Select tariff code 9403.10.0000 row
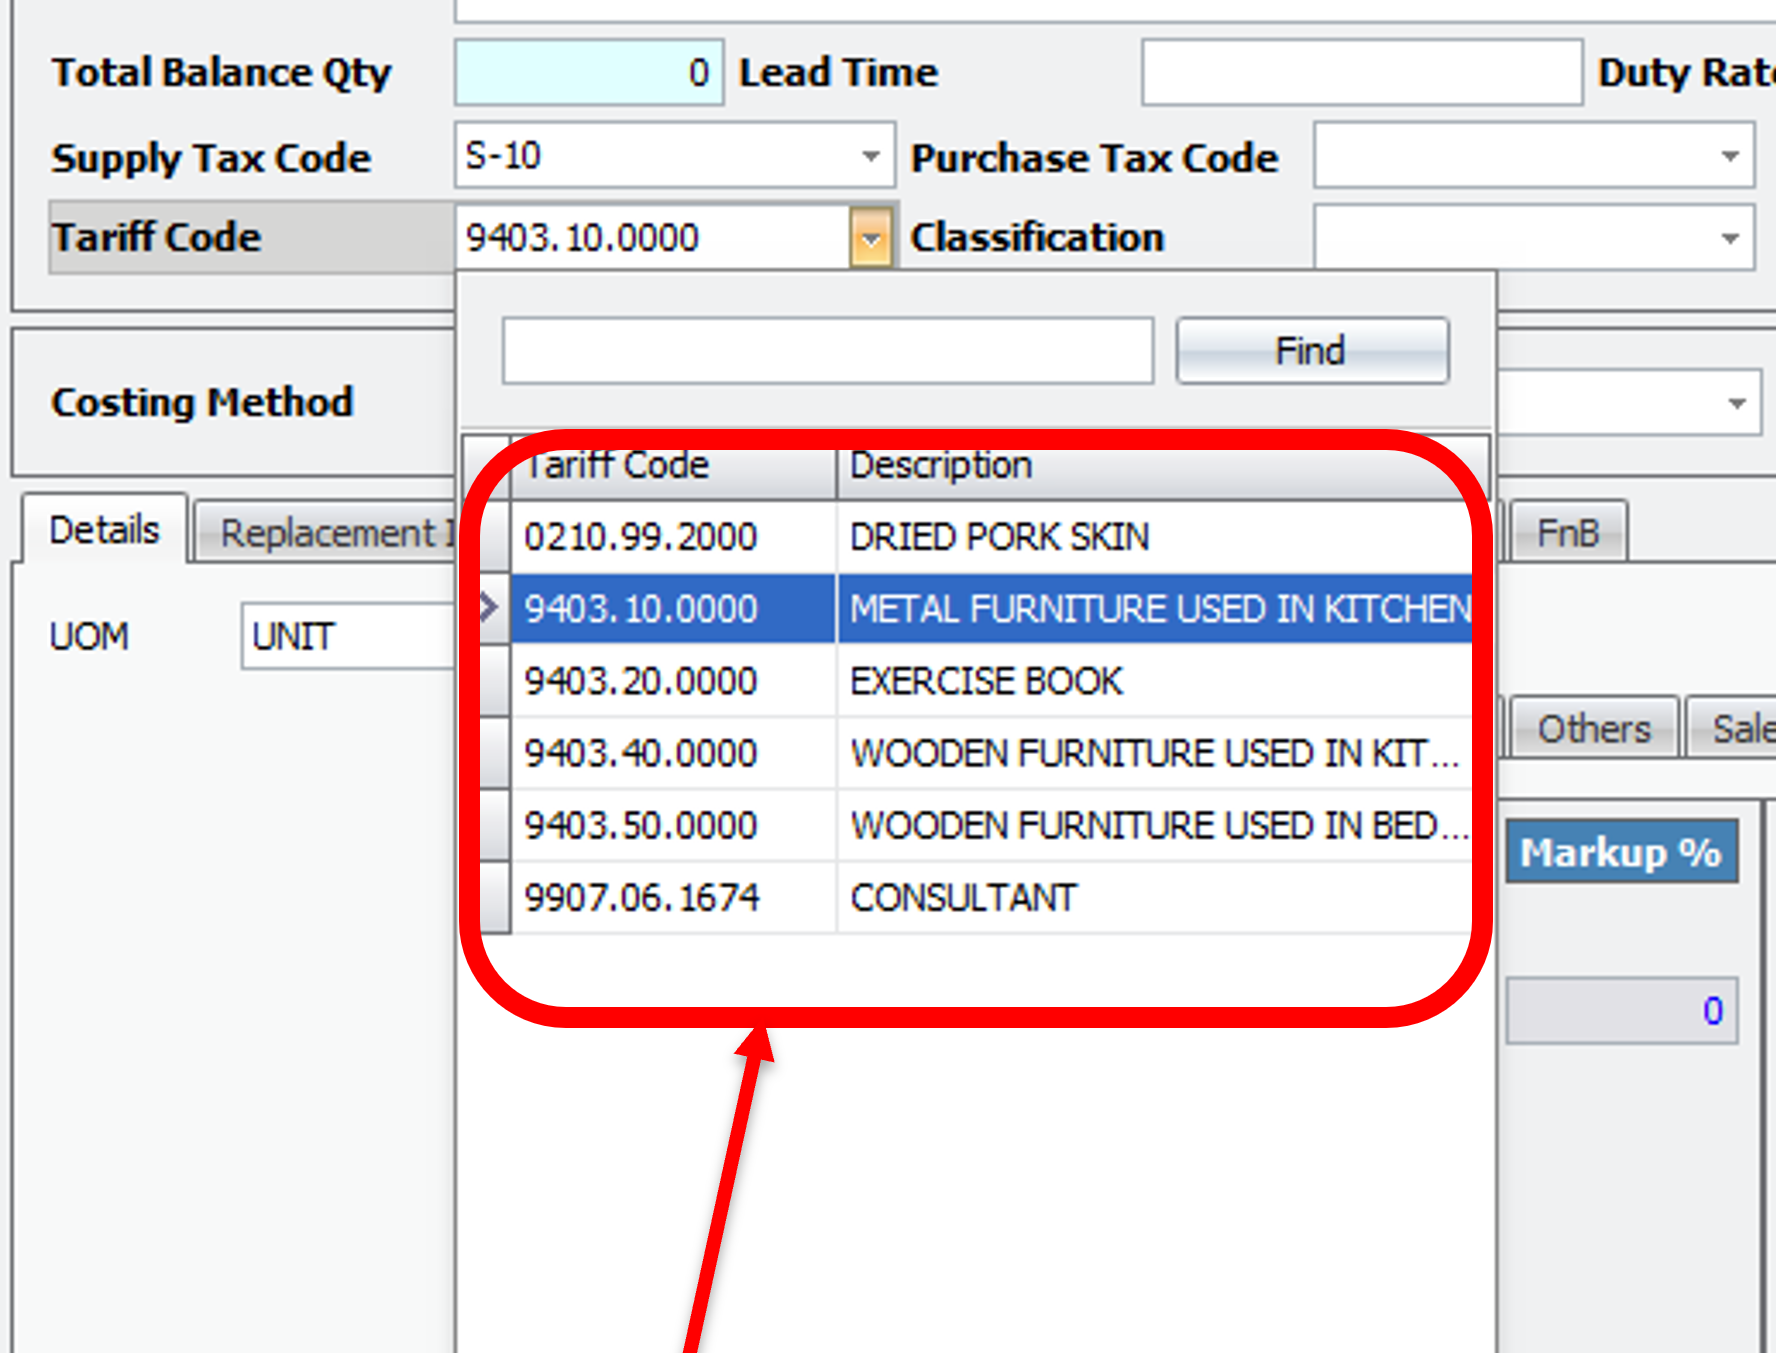This screenshot has height=1353, width=1776. pyautogui.click(x=641, y=609)
